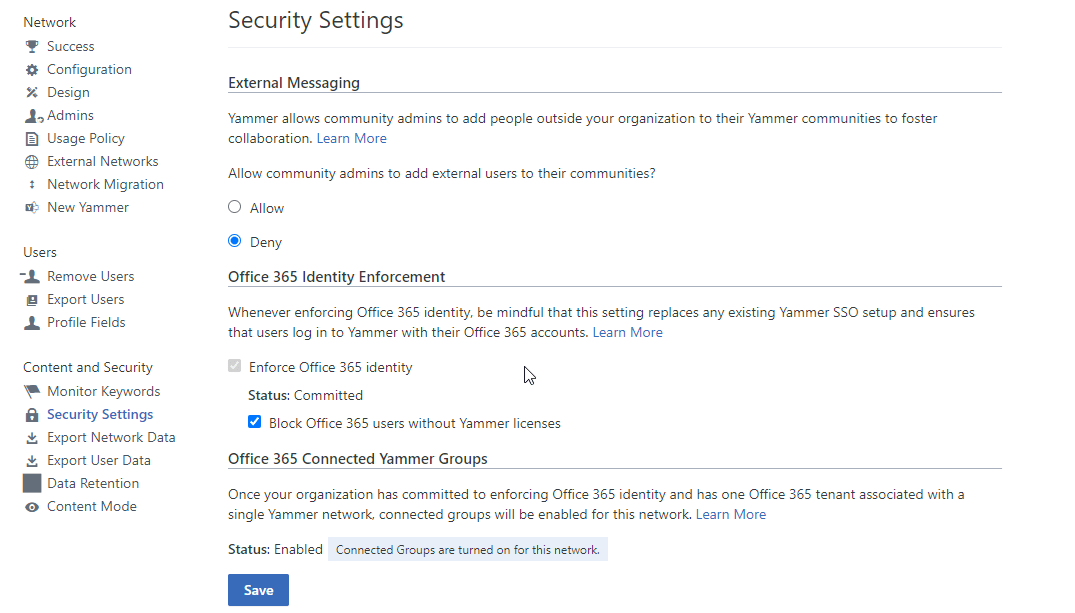Toggle the Enforce Office 365 identity checkbox

[x=235, y=367]
